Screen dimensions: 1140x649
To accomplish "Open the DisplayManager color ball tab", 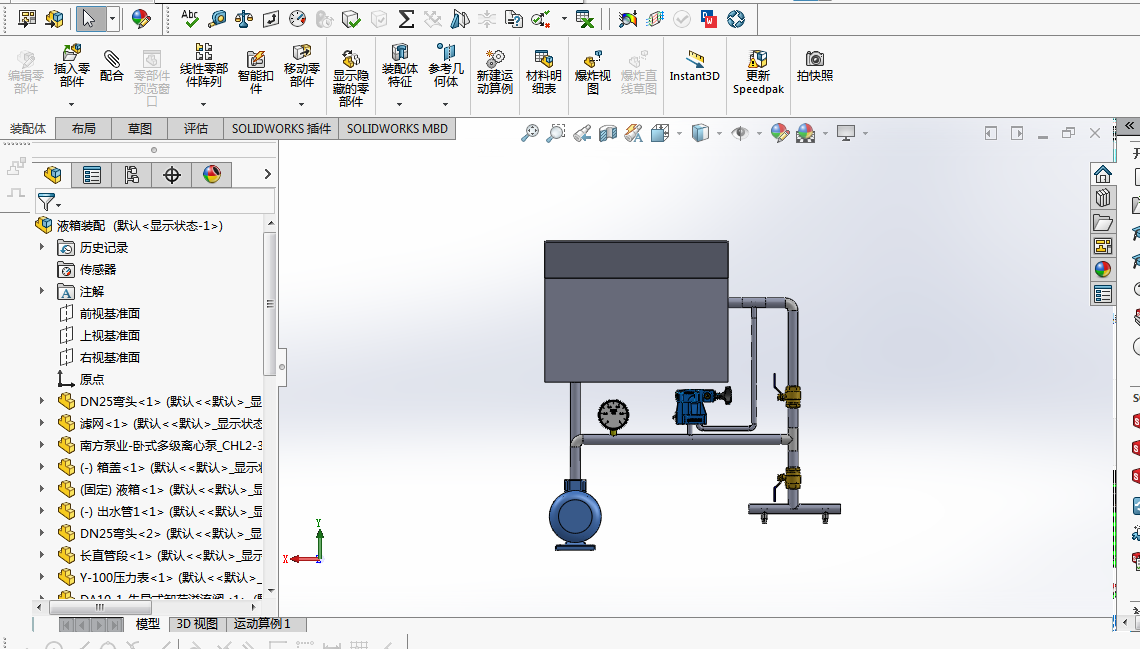I will tap(212, 174).
